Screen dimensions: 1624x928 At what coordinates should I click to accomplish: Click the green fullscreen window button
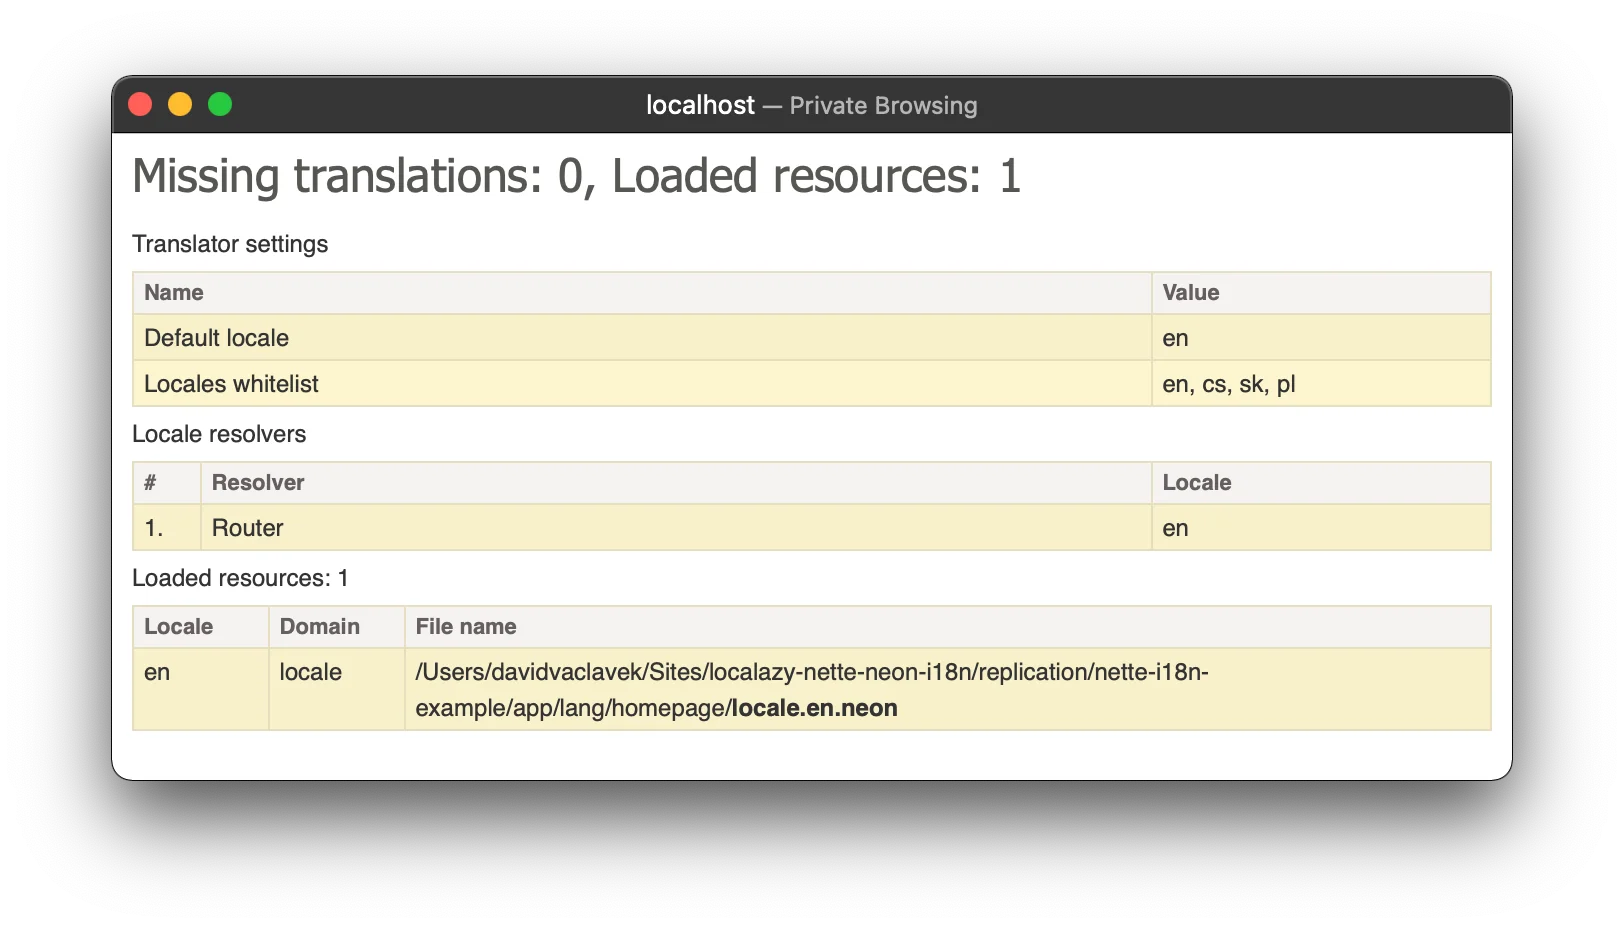click(x=220, y=105)
